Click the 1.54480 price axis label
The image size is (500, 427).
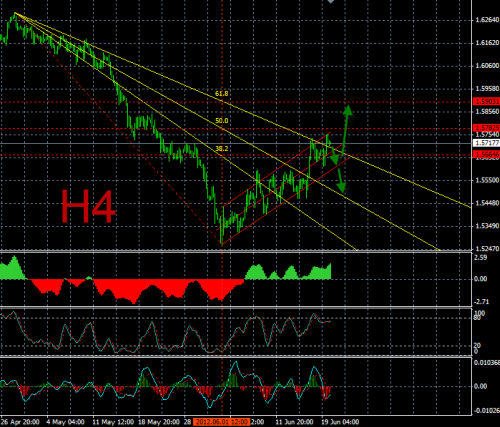point(487,203)
